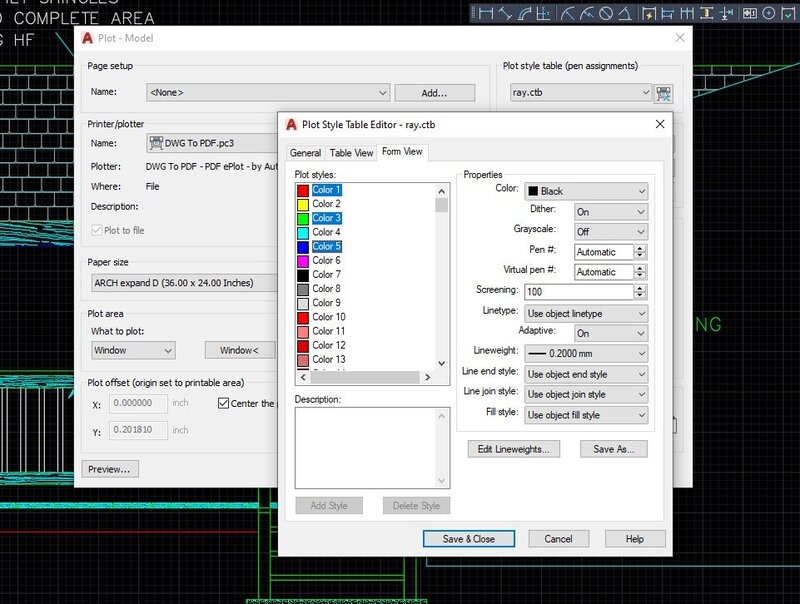Select the Linear dimension tool

tap(488, 13)
